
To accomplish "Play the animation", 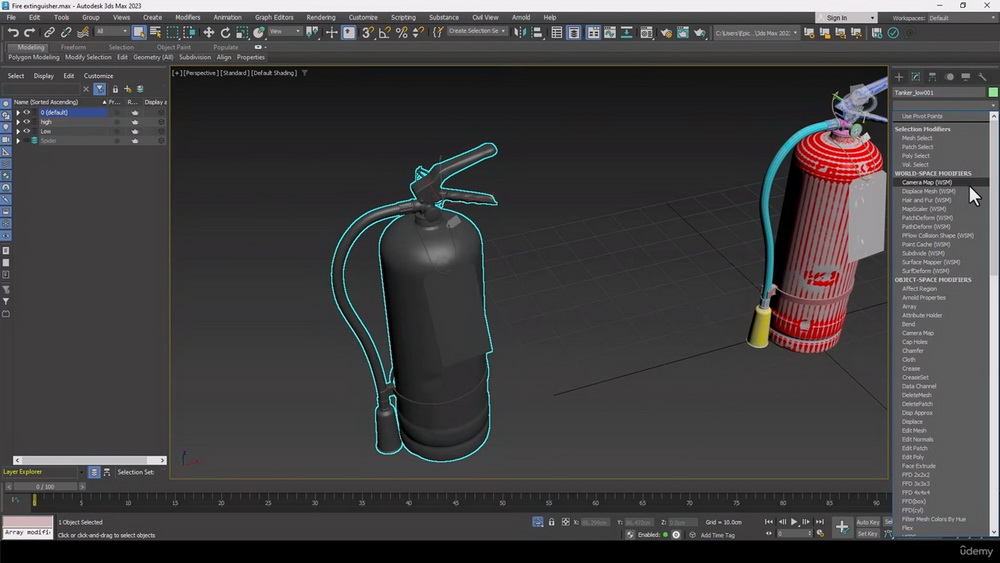I will pyautogui.click(x=794, y=522).
